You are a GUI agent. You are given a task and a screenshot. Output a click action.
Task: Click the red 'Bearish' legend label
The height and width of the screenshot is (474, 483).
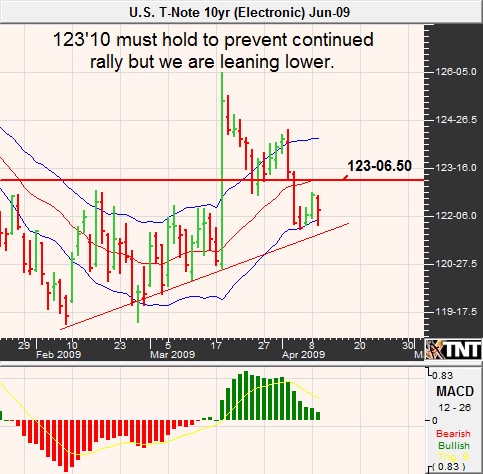(453, 434)
